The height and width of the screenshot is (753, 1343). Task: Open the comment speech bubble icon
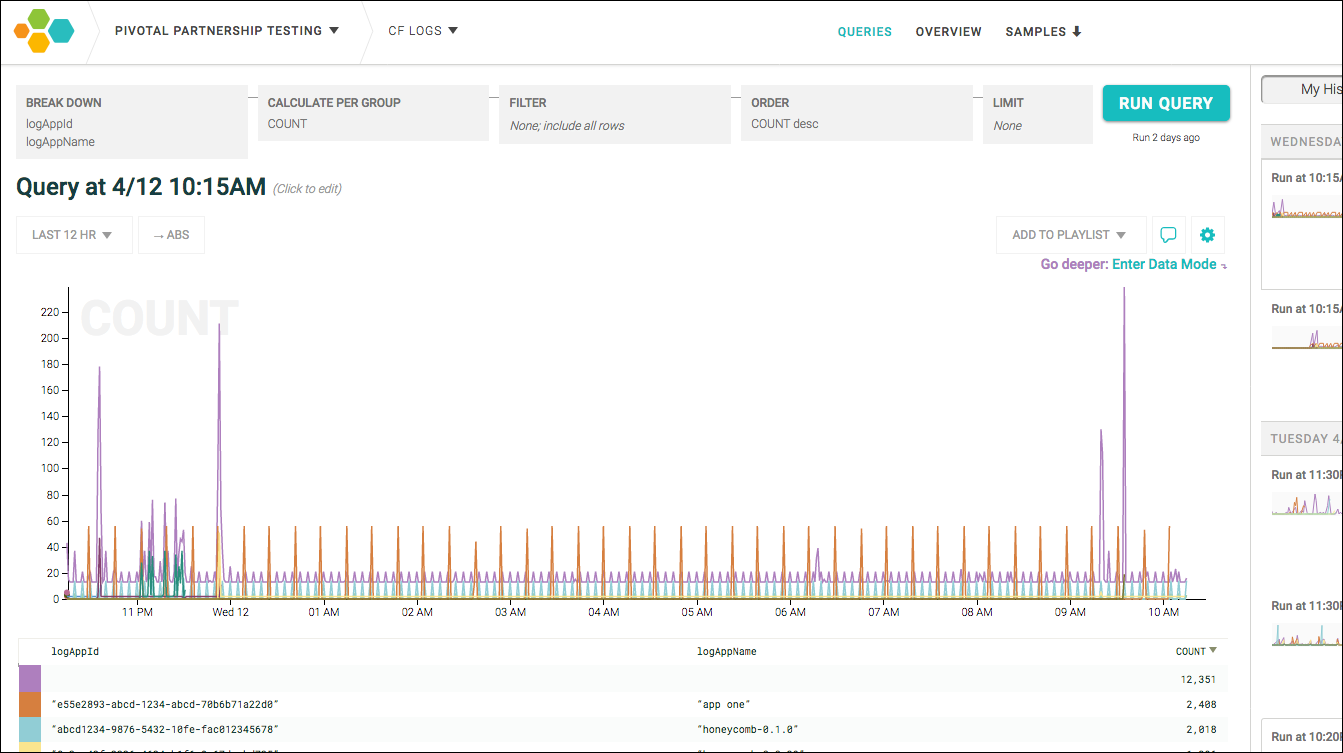point(1168,235)
